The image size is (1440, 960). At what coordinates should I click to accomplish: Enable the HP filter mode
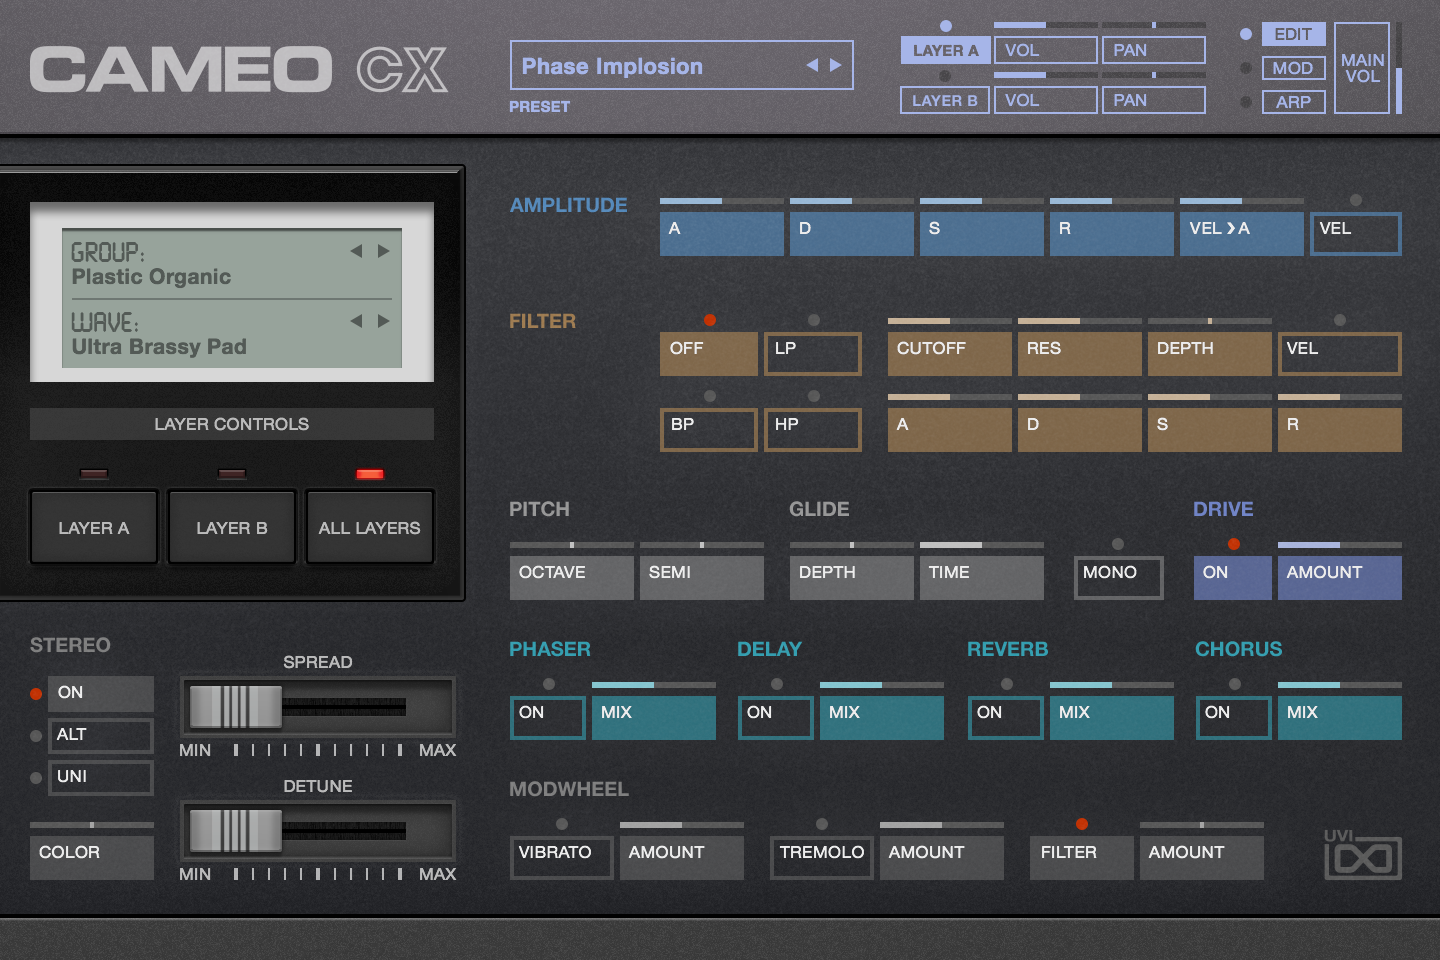point(812,429)
